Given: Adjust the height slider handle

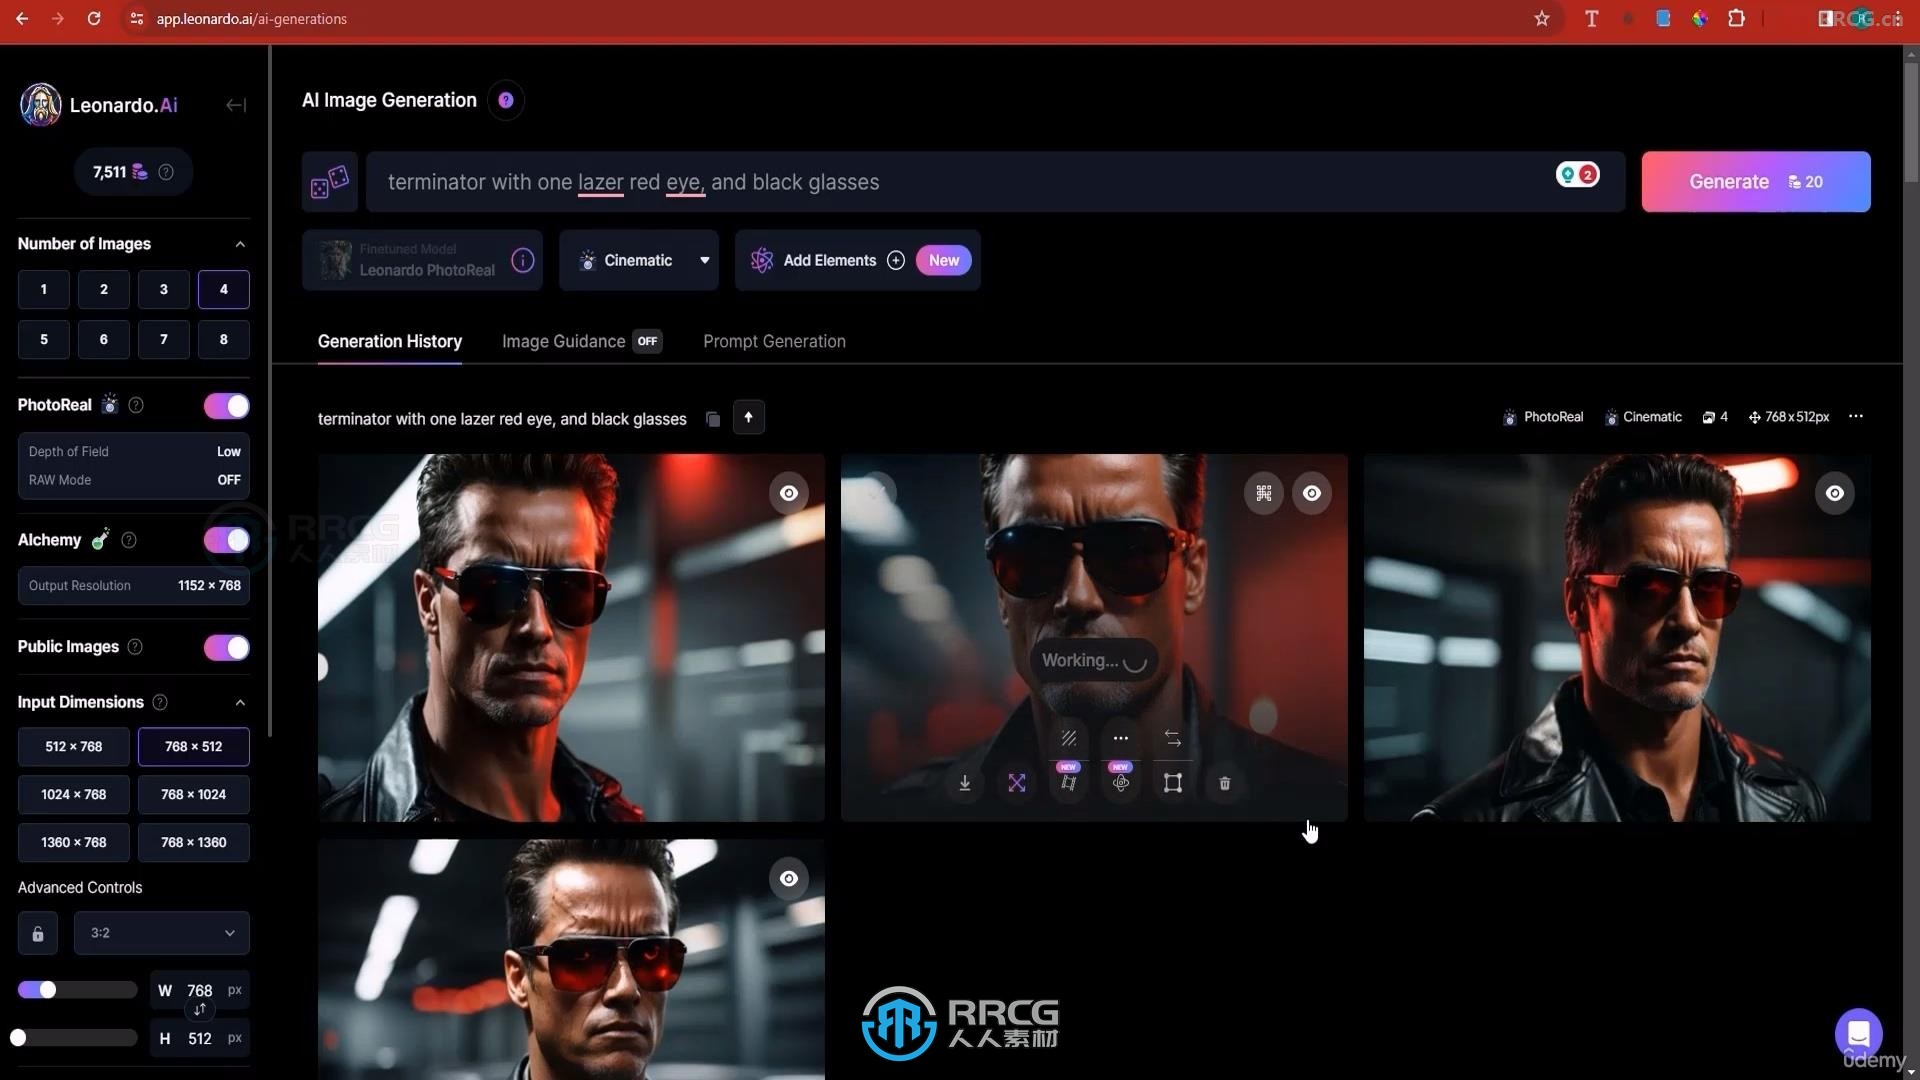Looking at the screenshot, I should click(x=18, y=1038).
